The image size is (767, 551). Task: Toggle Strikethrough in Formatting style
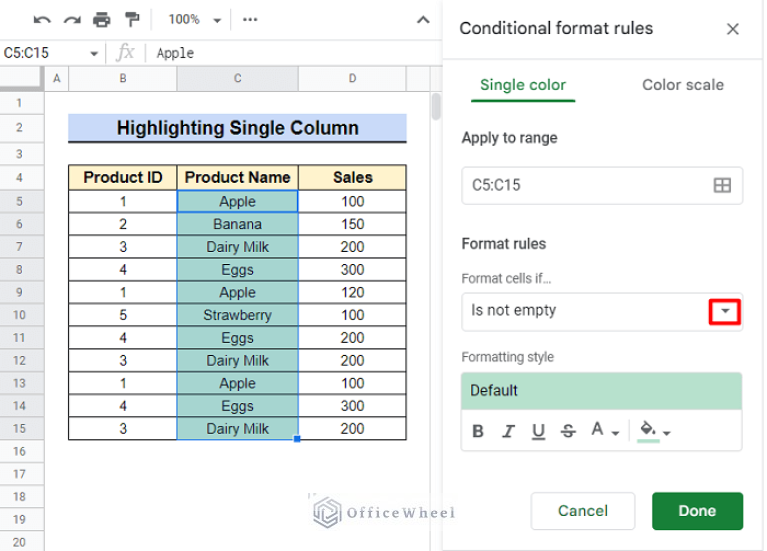[568, 431]
